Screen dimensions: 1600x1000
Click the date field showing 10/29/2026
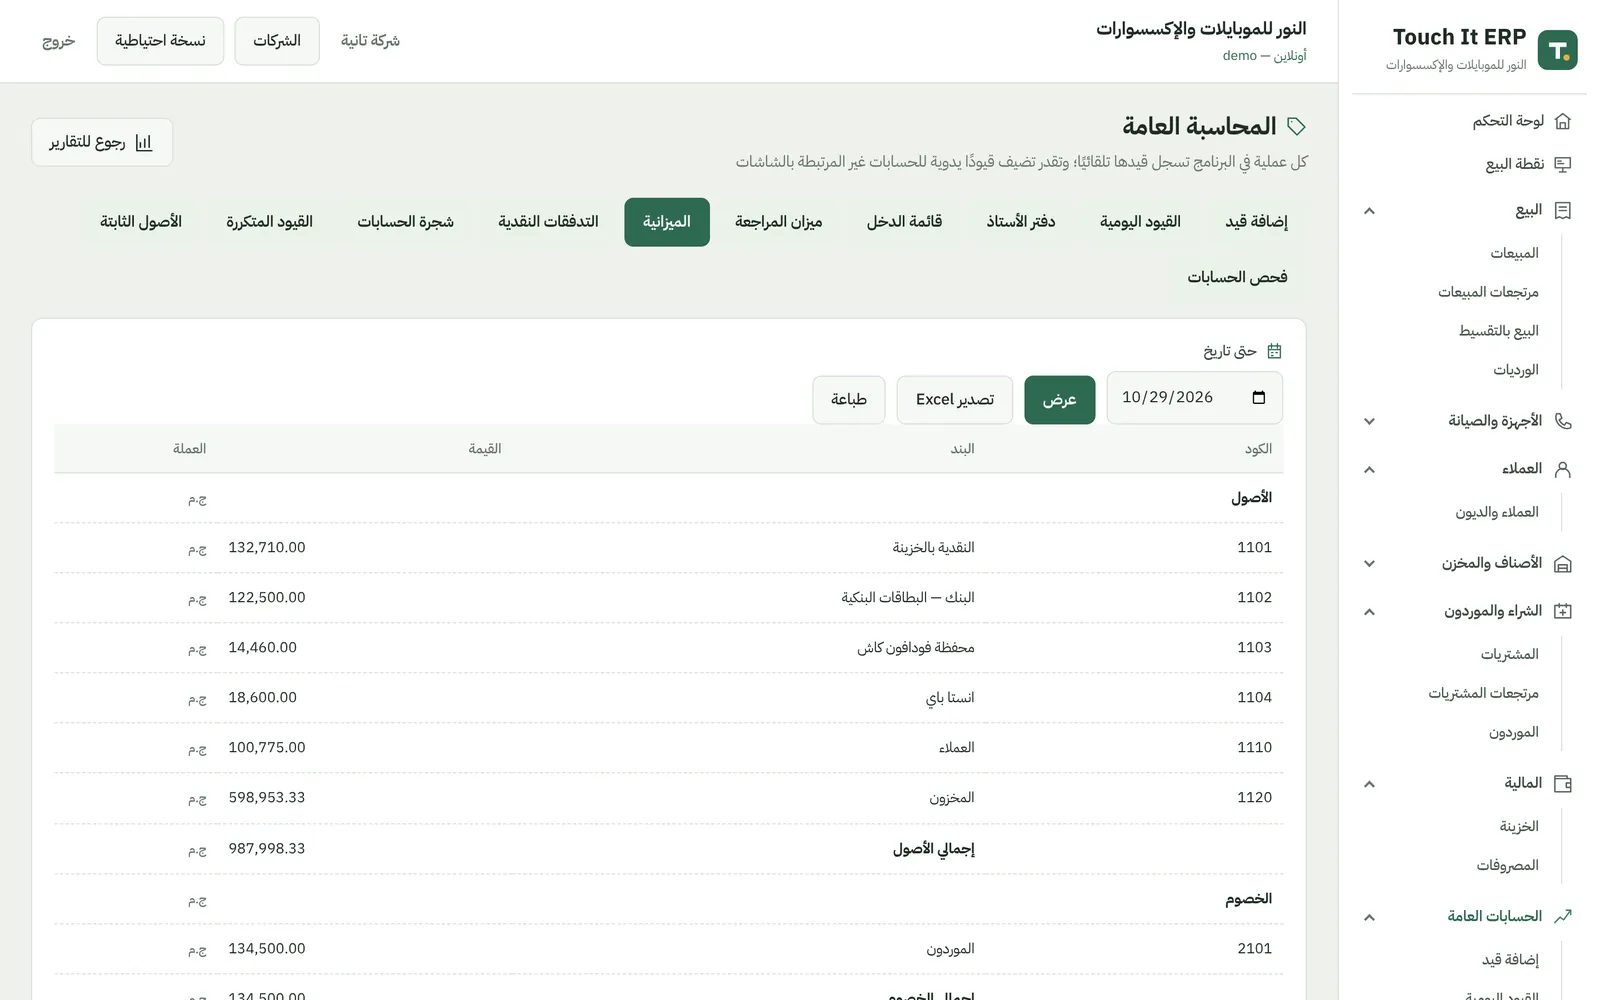click(1194, 398)
